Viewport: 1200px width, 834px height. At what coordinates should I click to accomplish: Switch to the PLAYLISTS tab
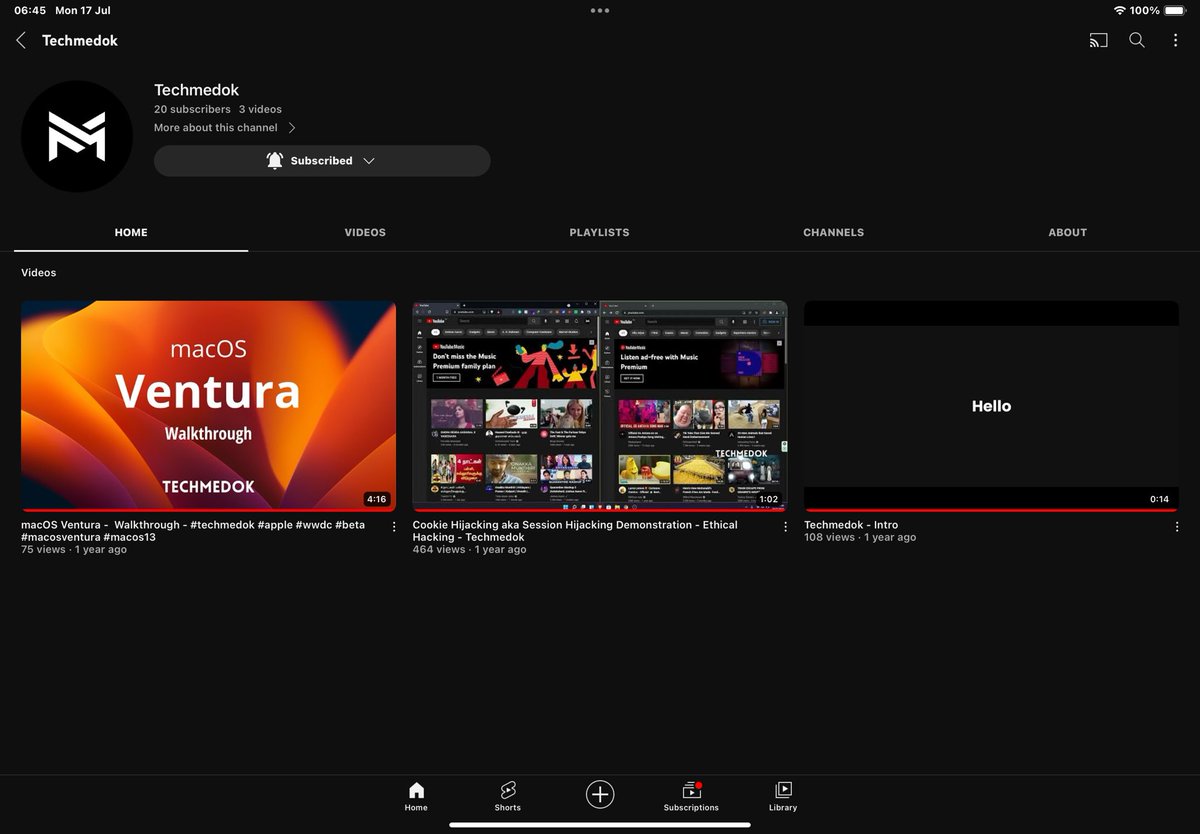click(x=599, y=232)
